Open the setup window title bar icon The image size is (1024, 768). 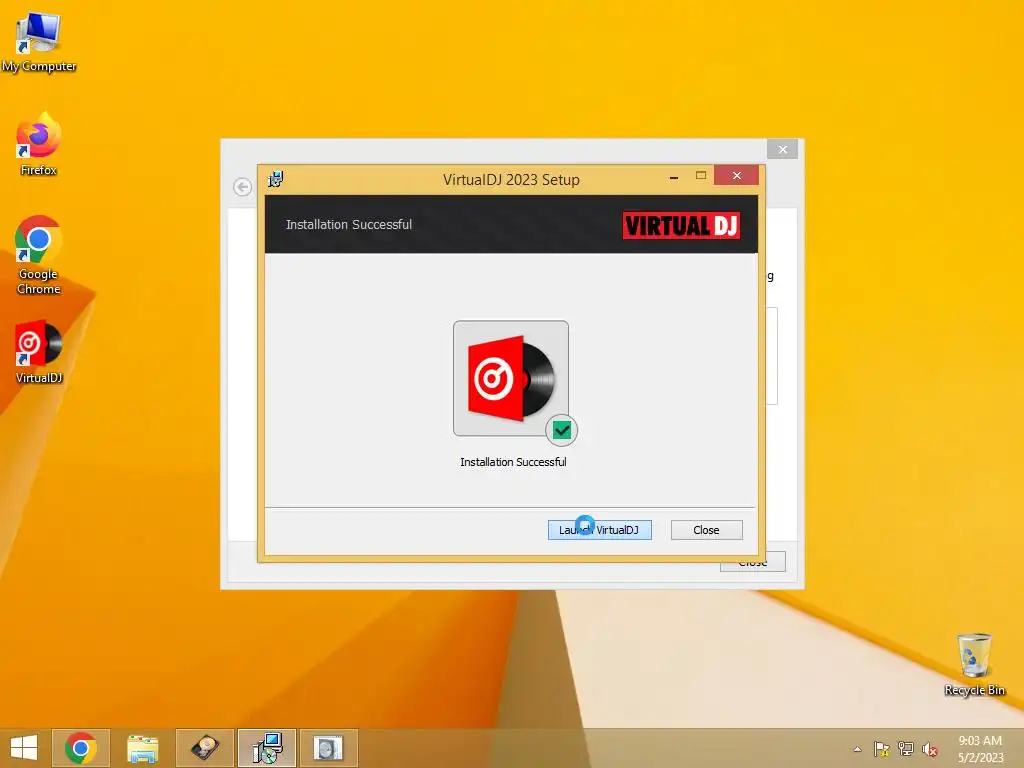tap(276, 178)
